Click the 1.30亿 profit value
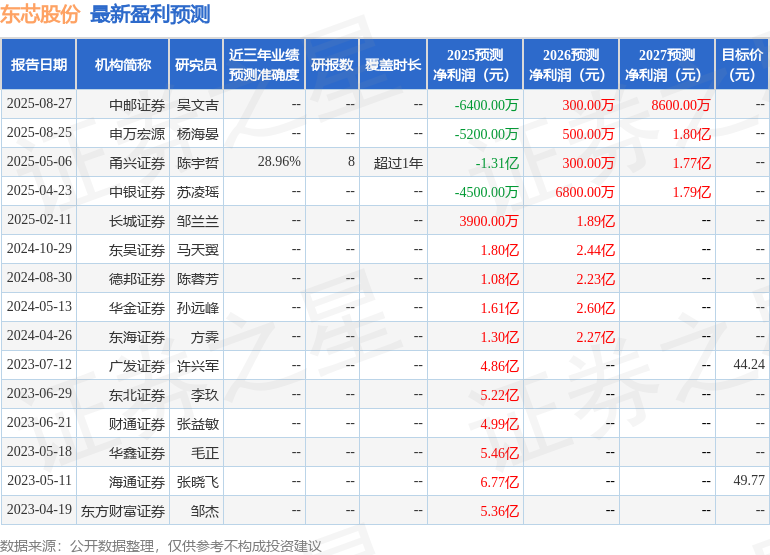 (499, 337)
